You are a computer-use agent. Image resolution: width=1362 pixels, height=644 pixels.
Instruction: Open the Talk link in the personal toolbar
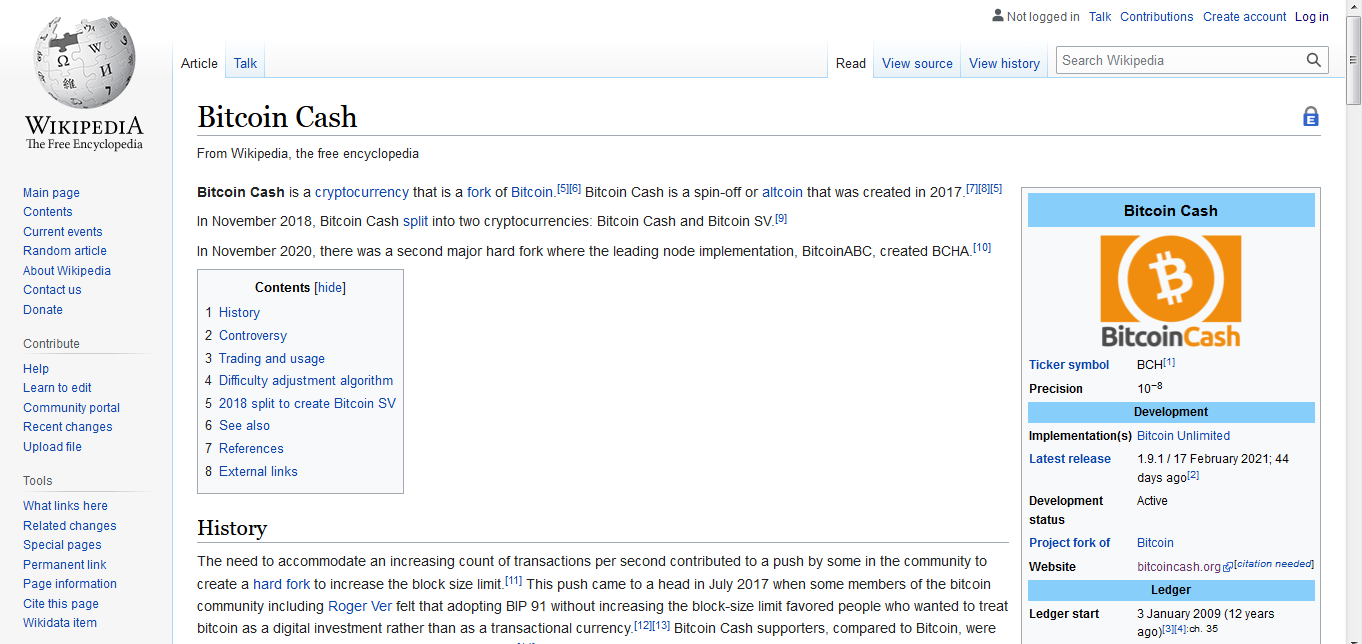(1100, 16)
